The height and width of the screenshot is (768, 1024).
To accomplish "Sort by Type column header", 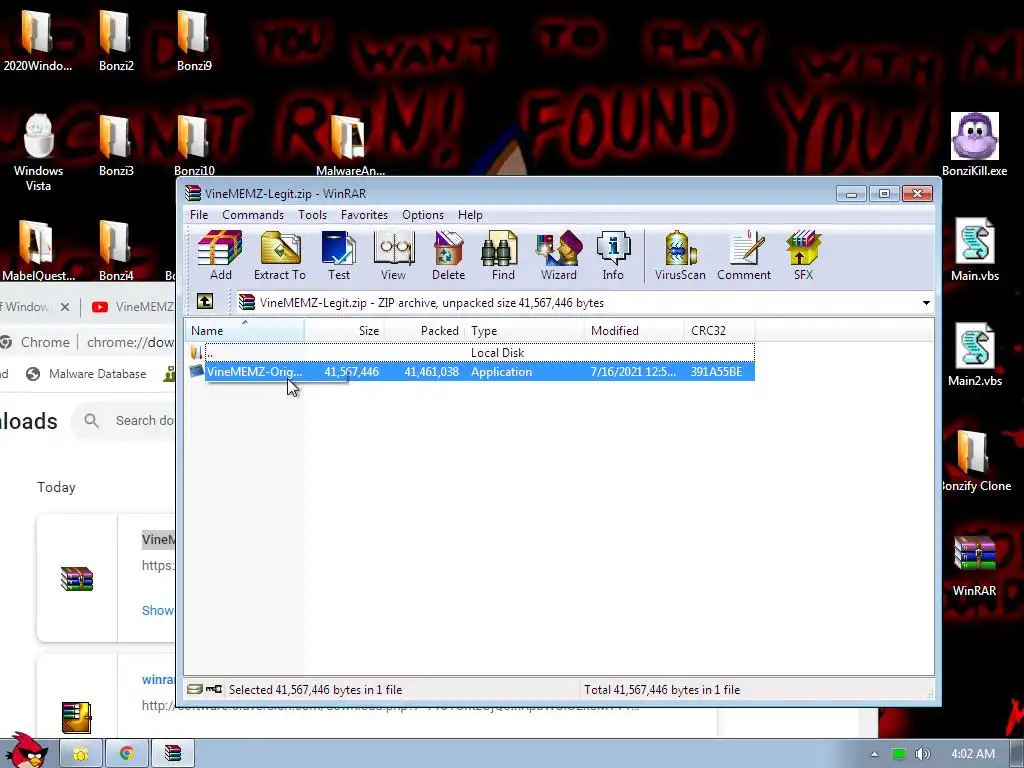I will point(524,330).
